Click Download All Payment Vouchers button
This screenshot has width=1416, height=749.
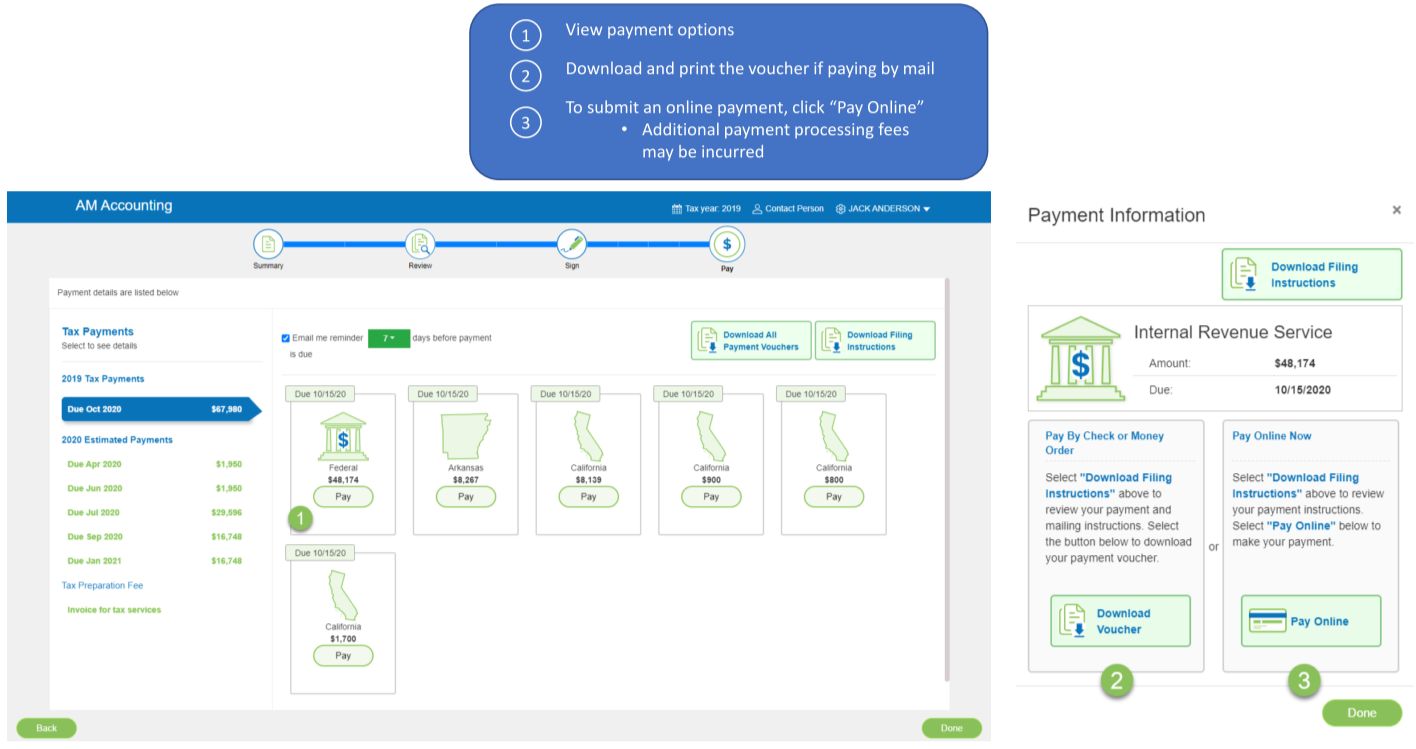[x=751, y=341]
